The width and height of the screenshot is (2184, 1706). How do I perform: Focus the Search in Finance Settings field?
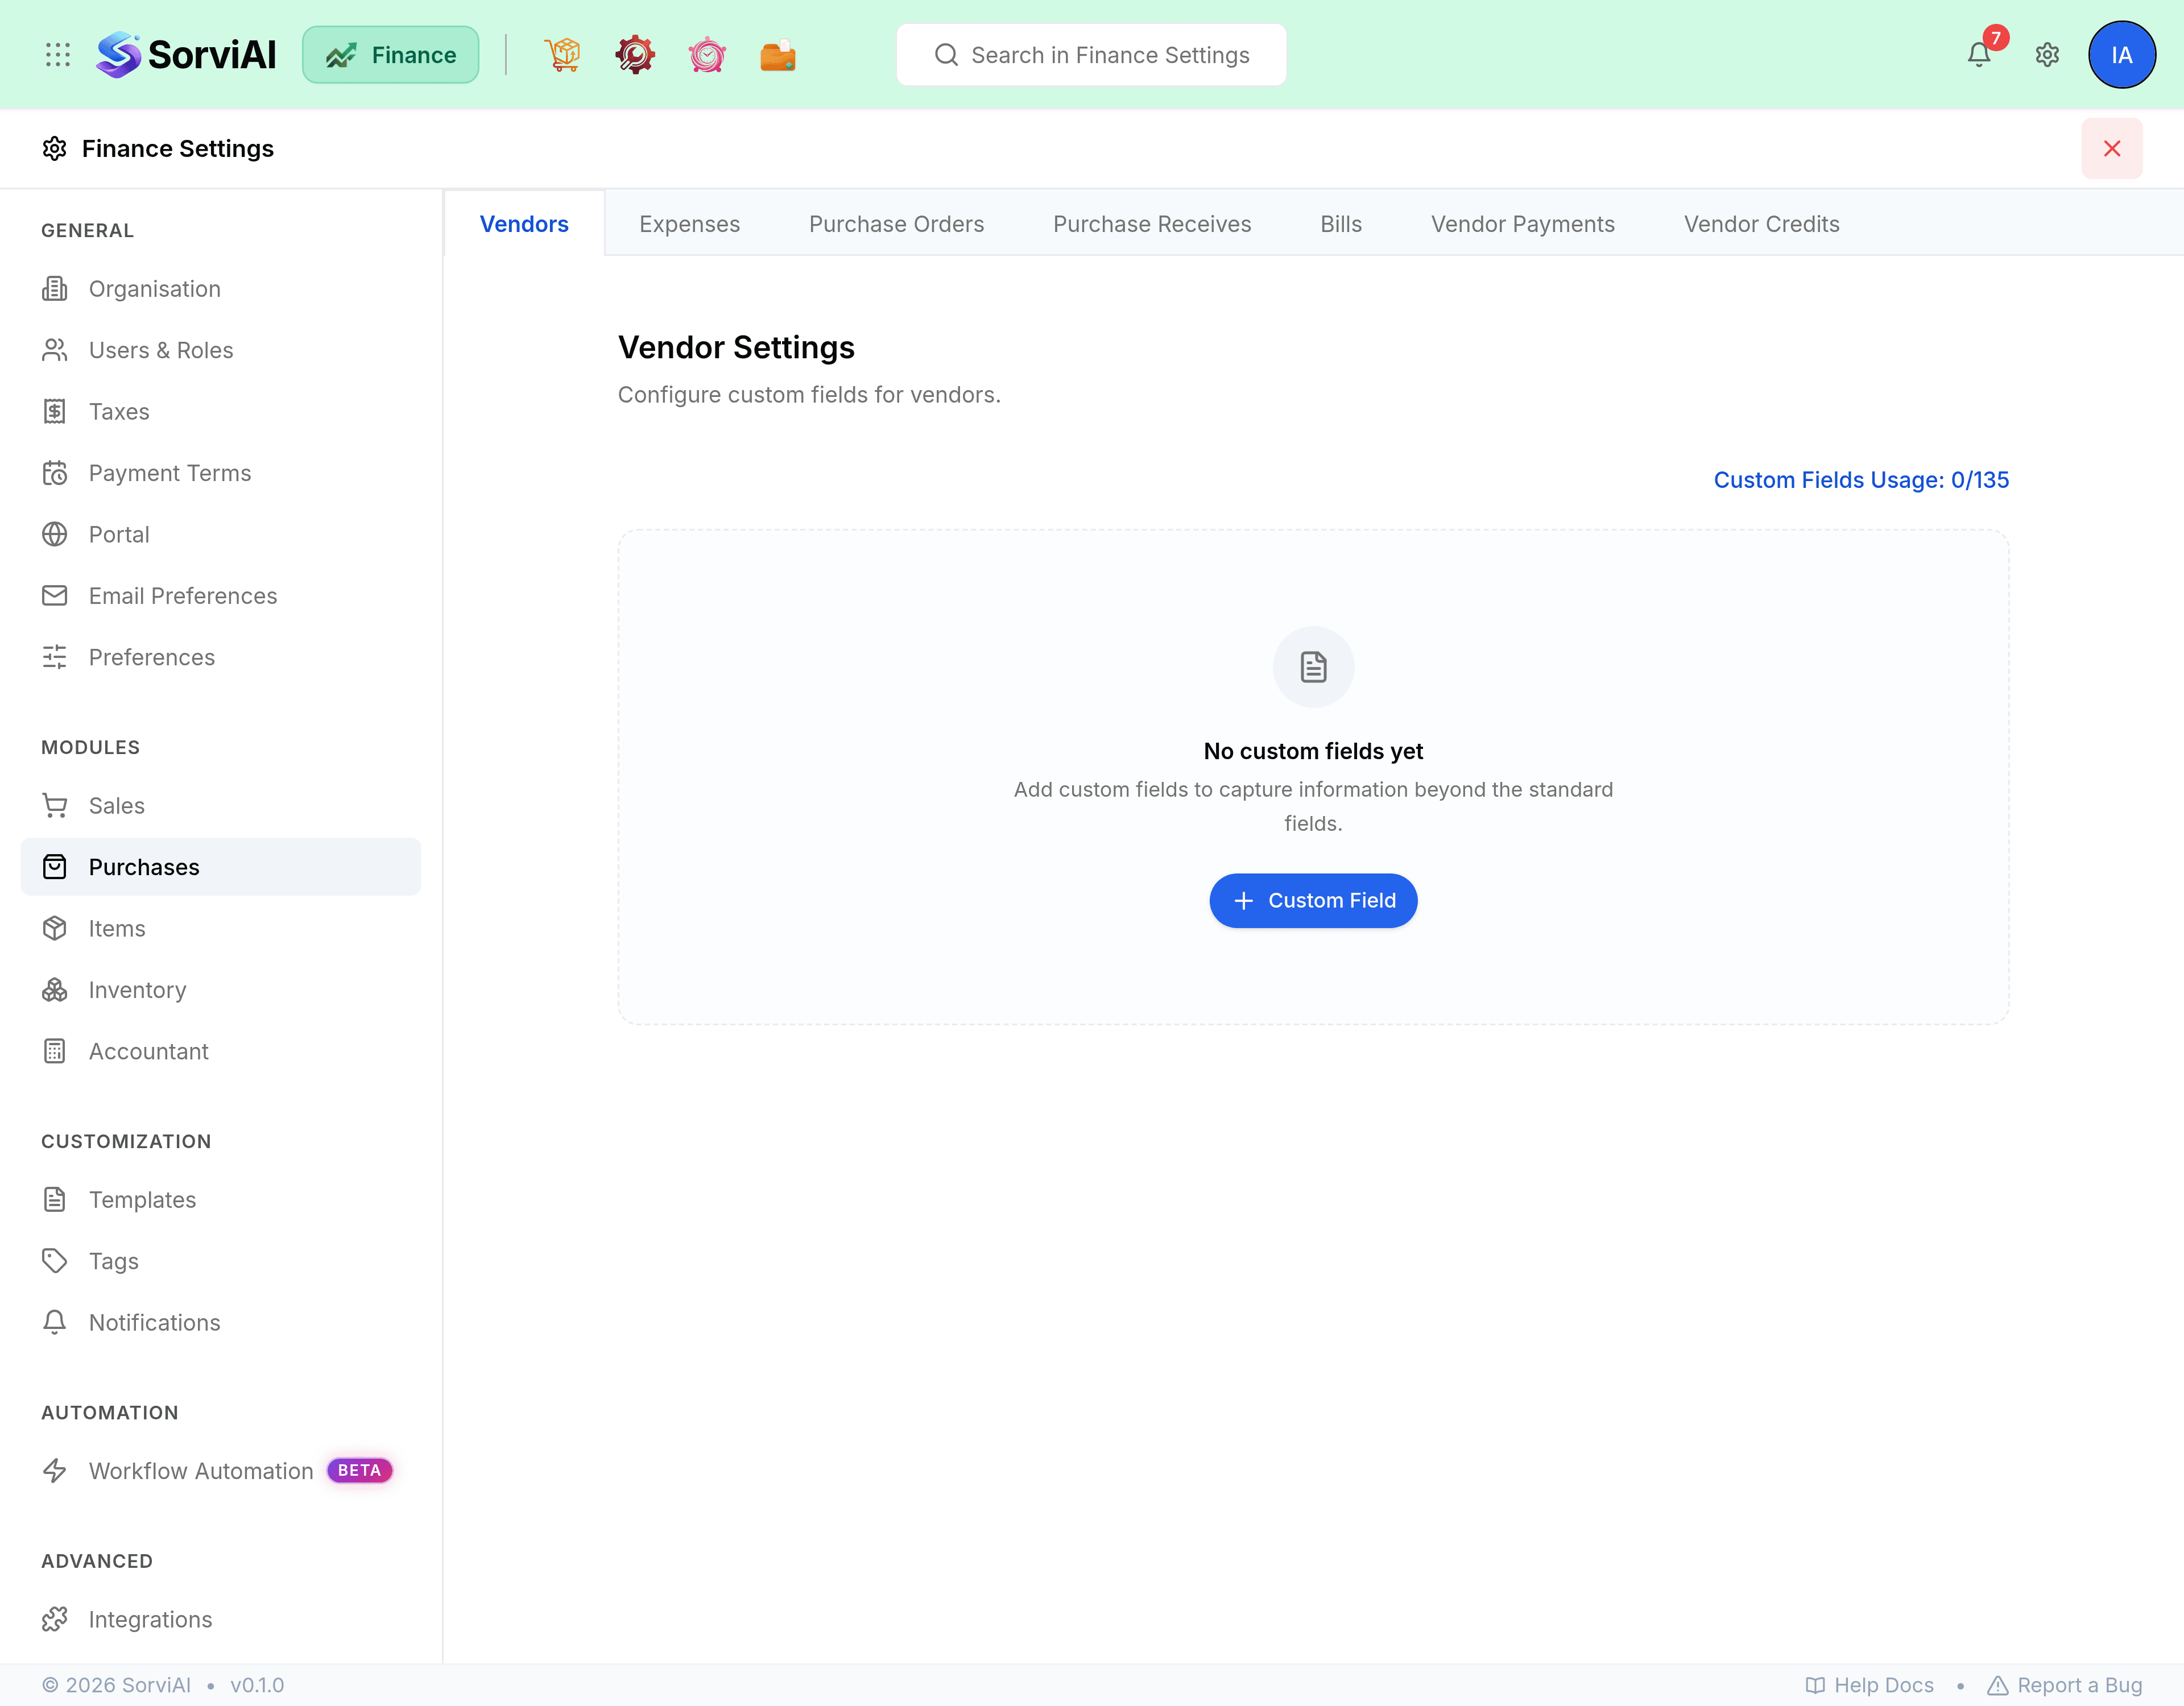click(1091, 55)
